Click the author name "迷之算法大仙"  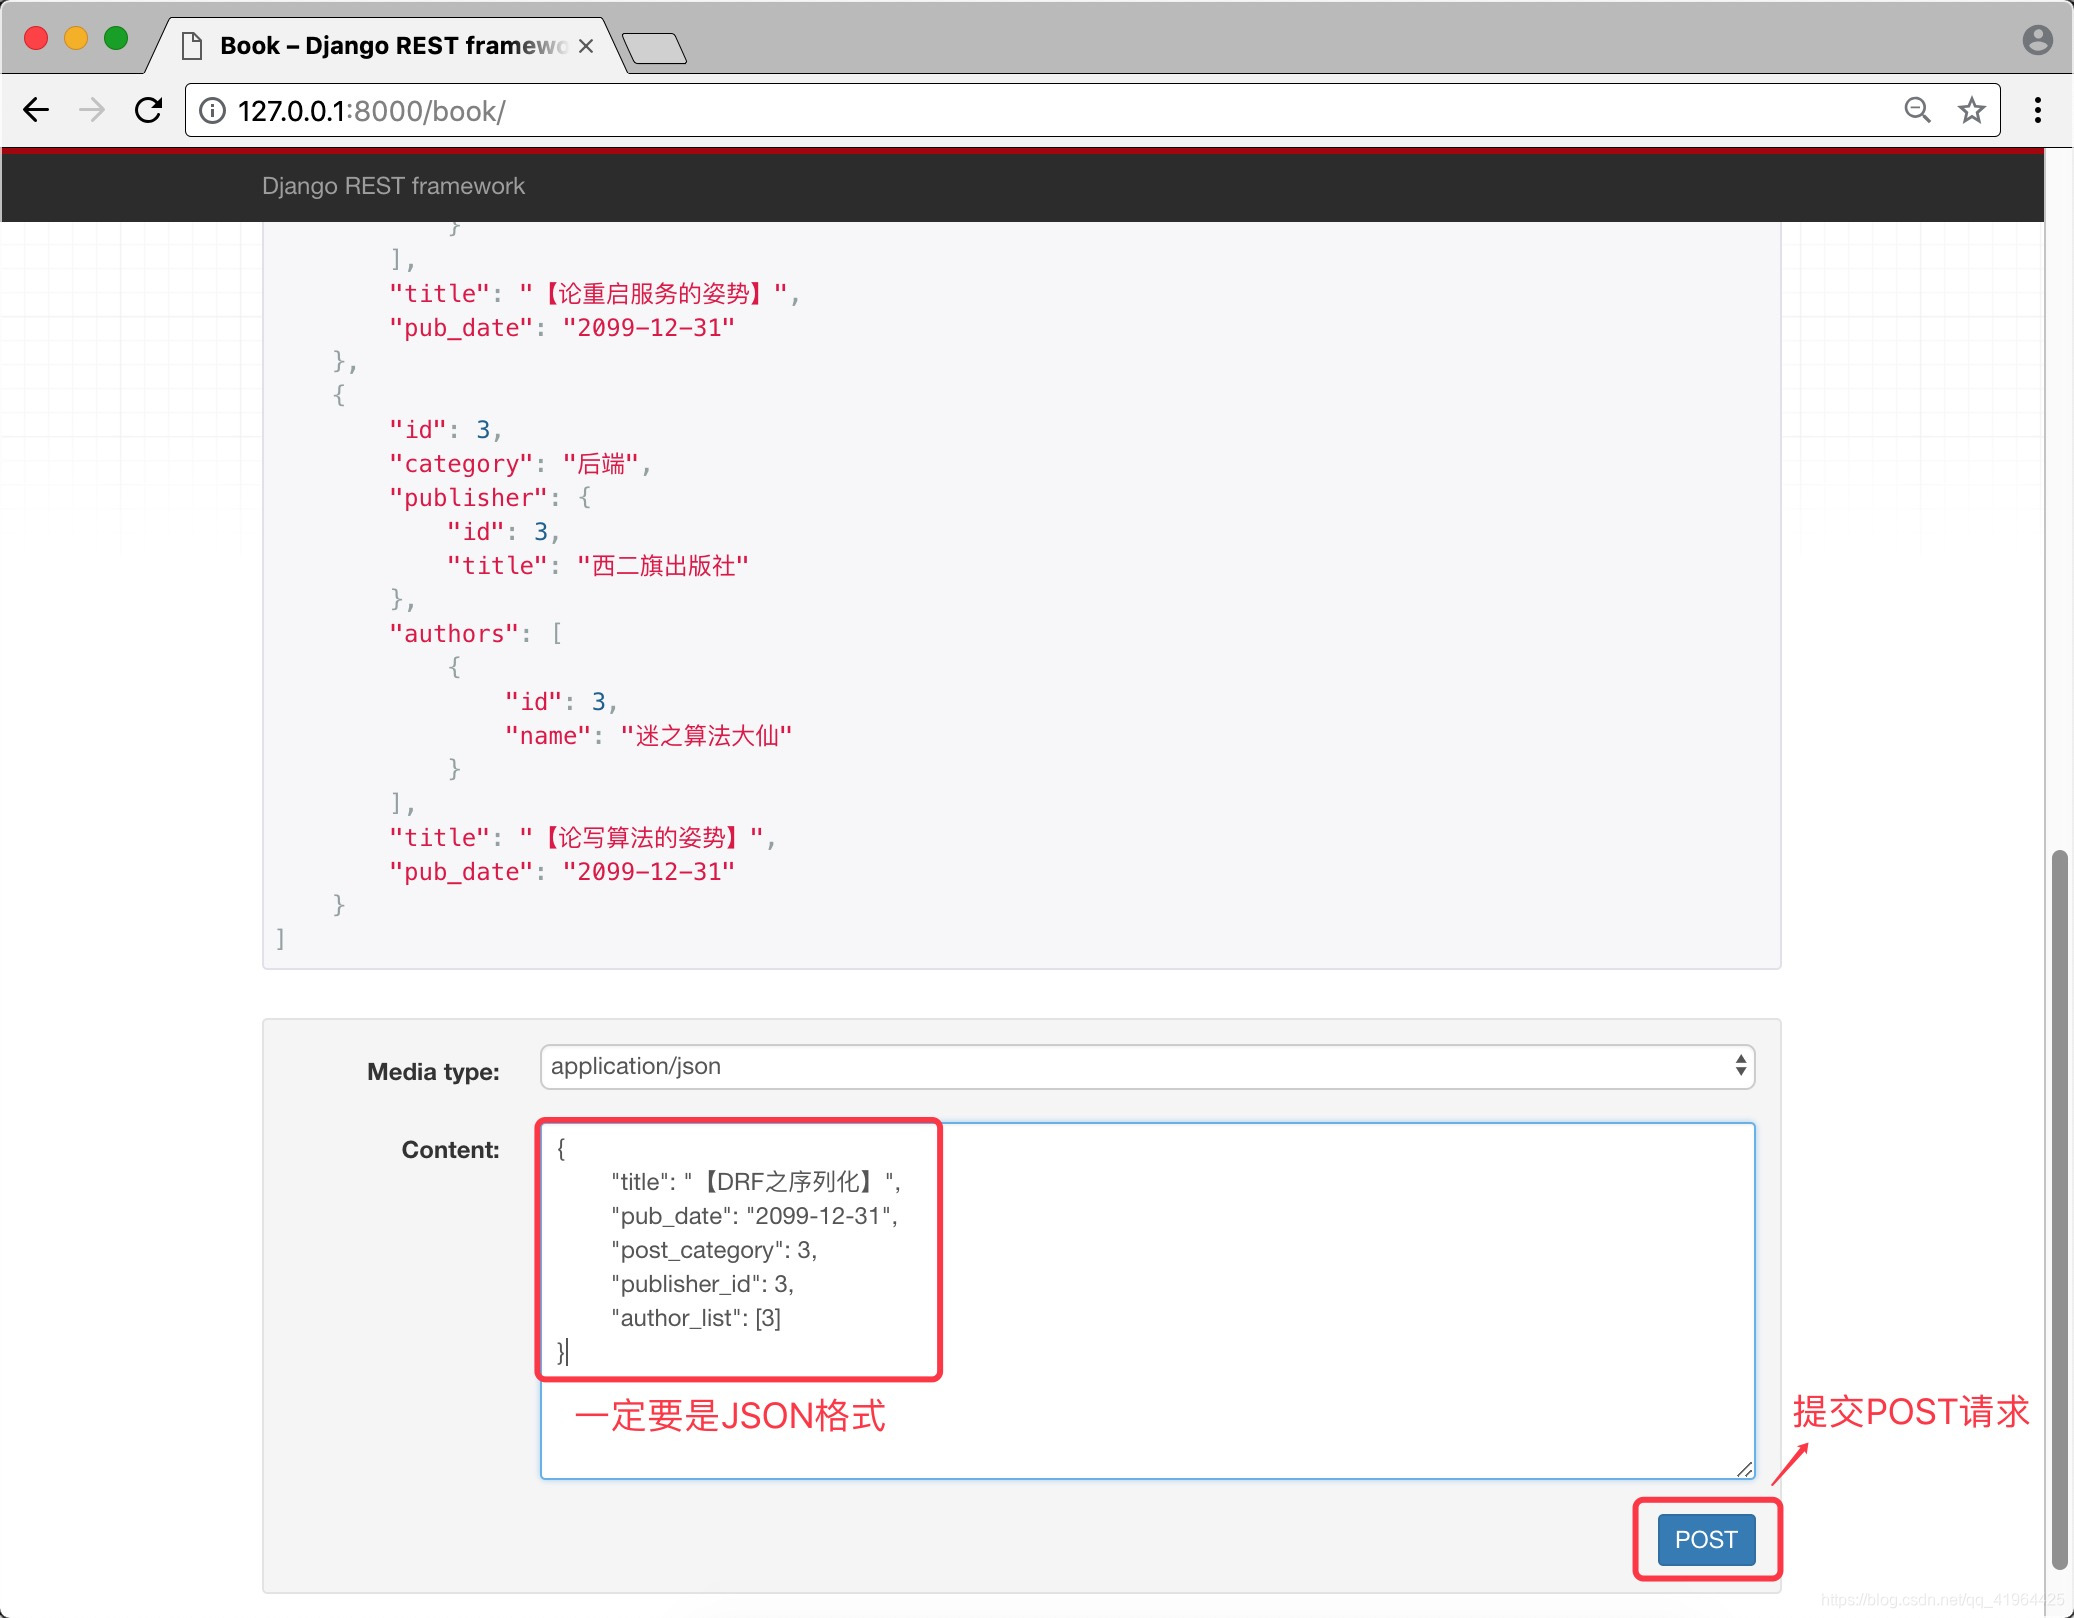706,736
